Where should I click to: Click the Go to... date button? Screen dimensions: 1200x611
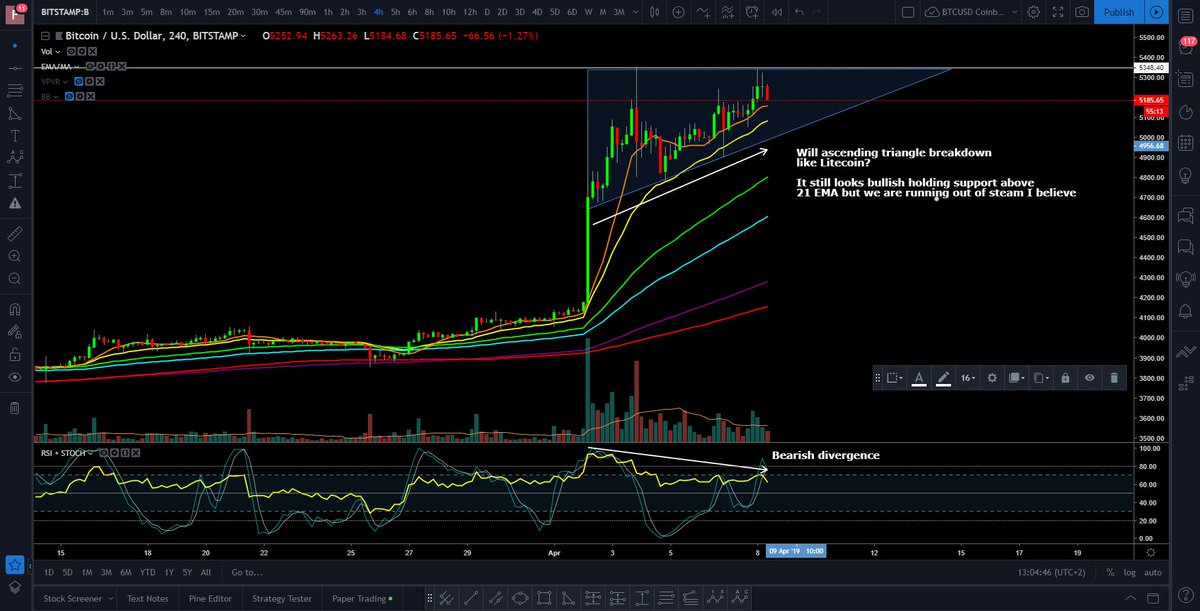coord(246,572)
